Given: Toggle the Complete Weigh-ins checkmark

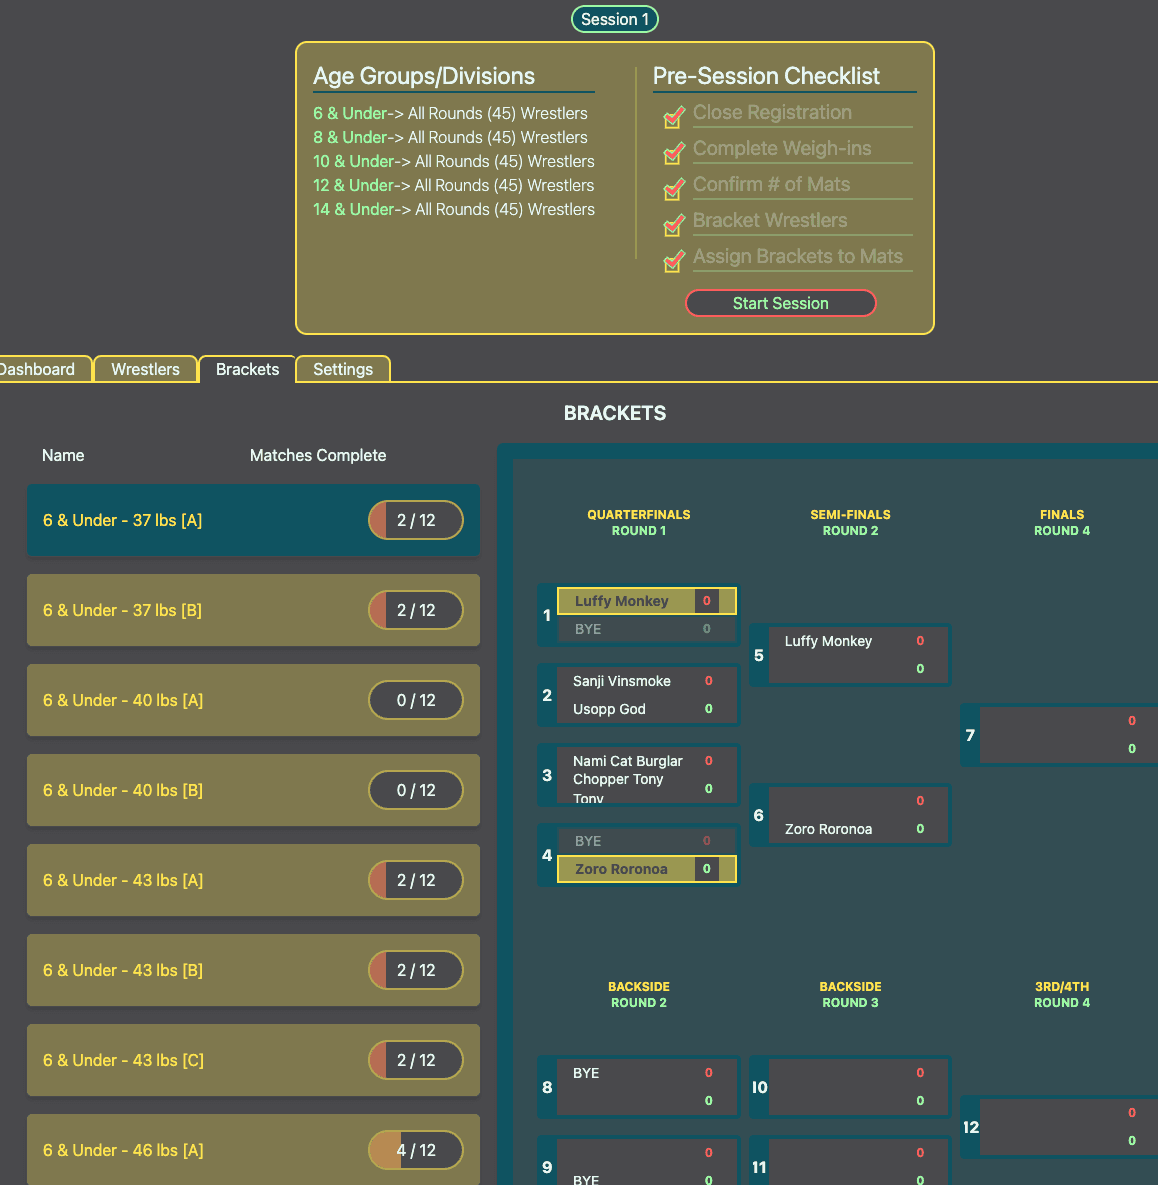Looking at the screenshot, I should tap(674, 153).
